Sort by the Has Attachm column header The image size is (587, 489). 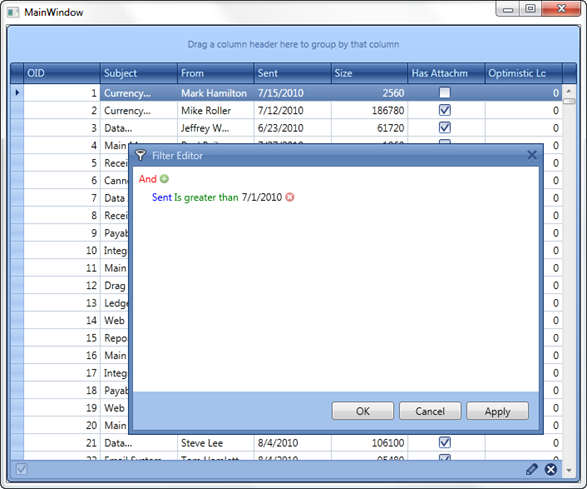pyautogui.click(x=447, y=73)
